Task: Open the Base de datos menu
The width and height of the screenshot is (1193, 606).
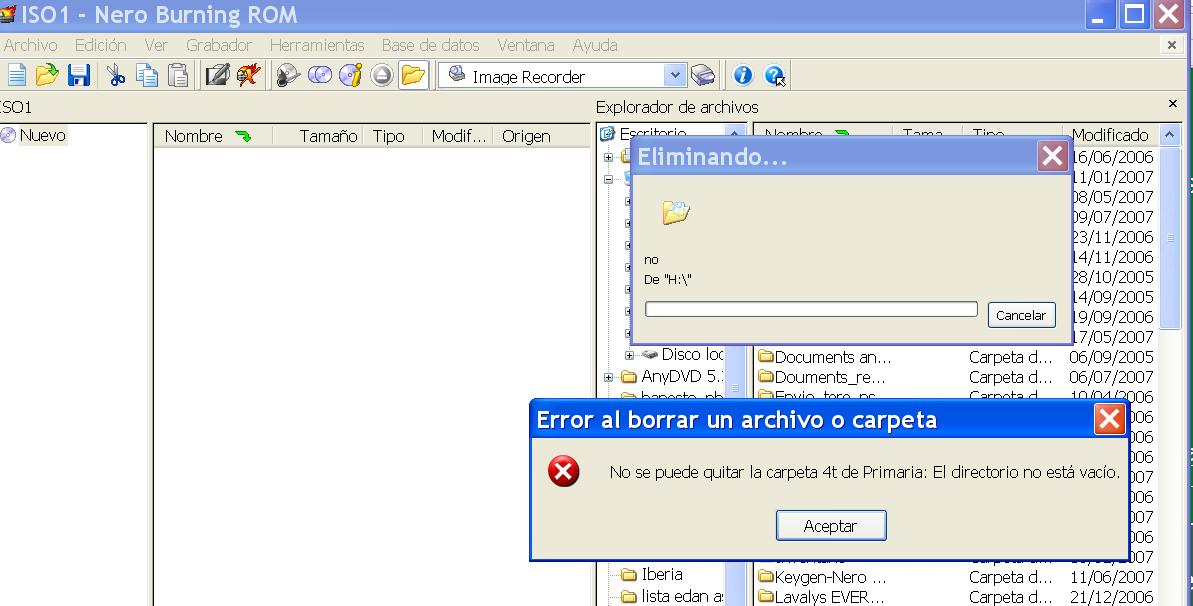Action: pos(431,46)
